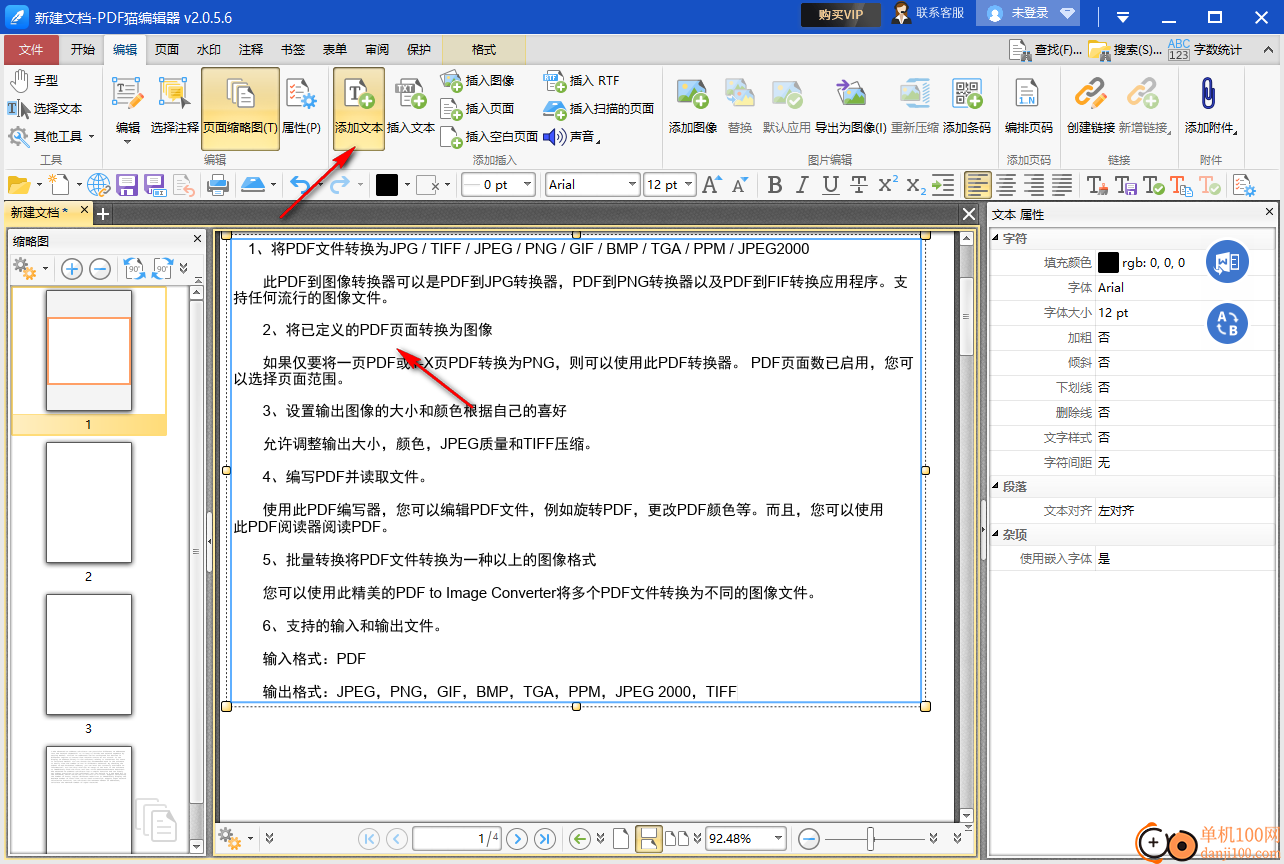
Task: Zoom in thumbnails with plus icon
Action: coord(72,268)
